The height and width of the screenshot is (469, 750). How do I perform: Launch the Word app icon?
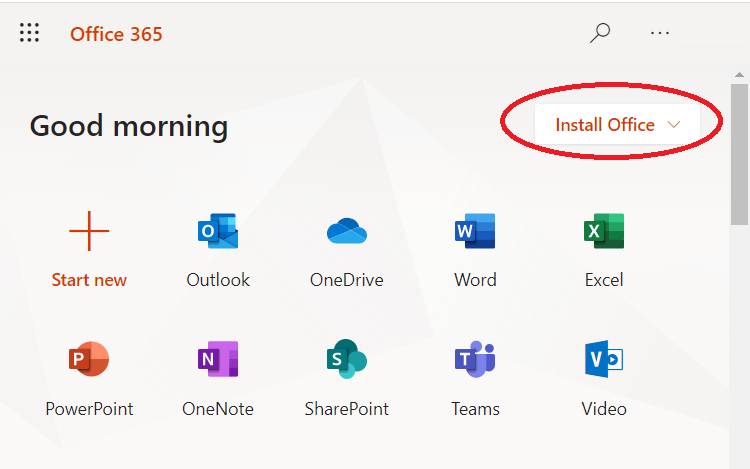click(475, 231)
